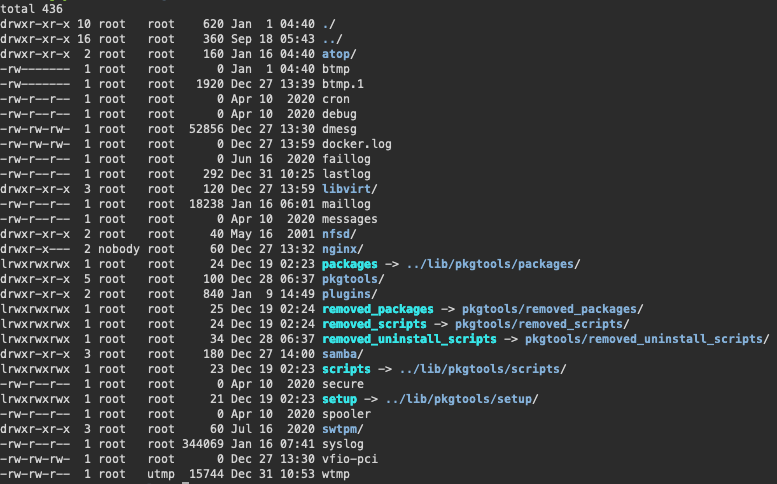The image size is (777, 484).
Task: Select the lastlog file name
Action: 346,174
